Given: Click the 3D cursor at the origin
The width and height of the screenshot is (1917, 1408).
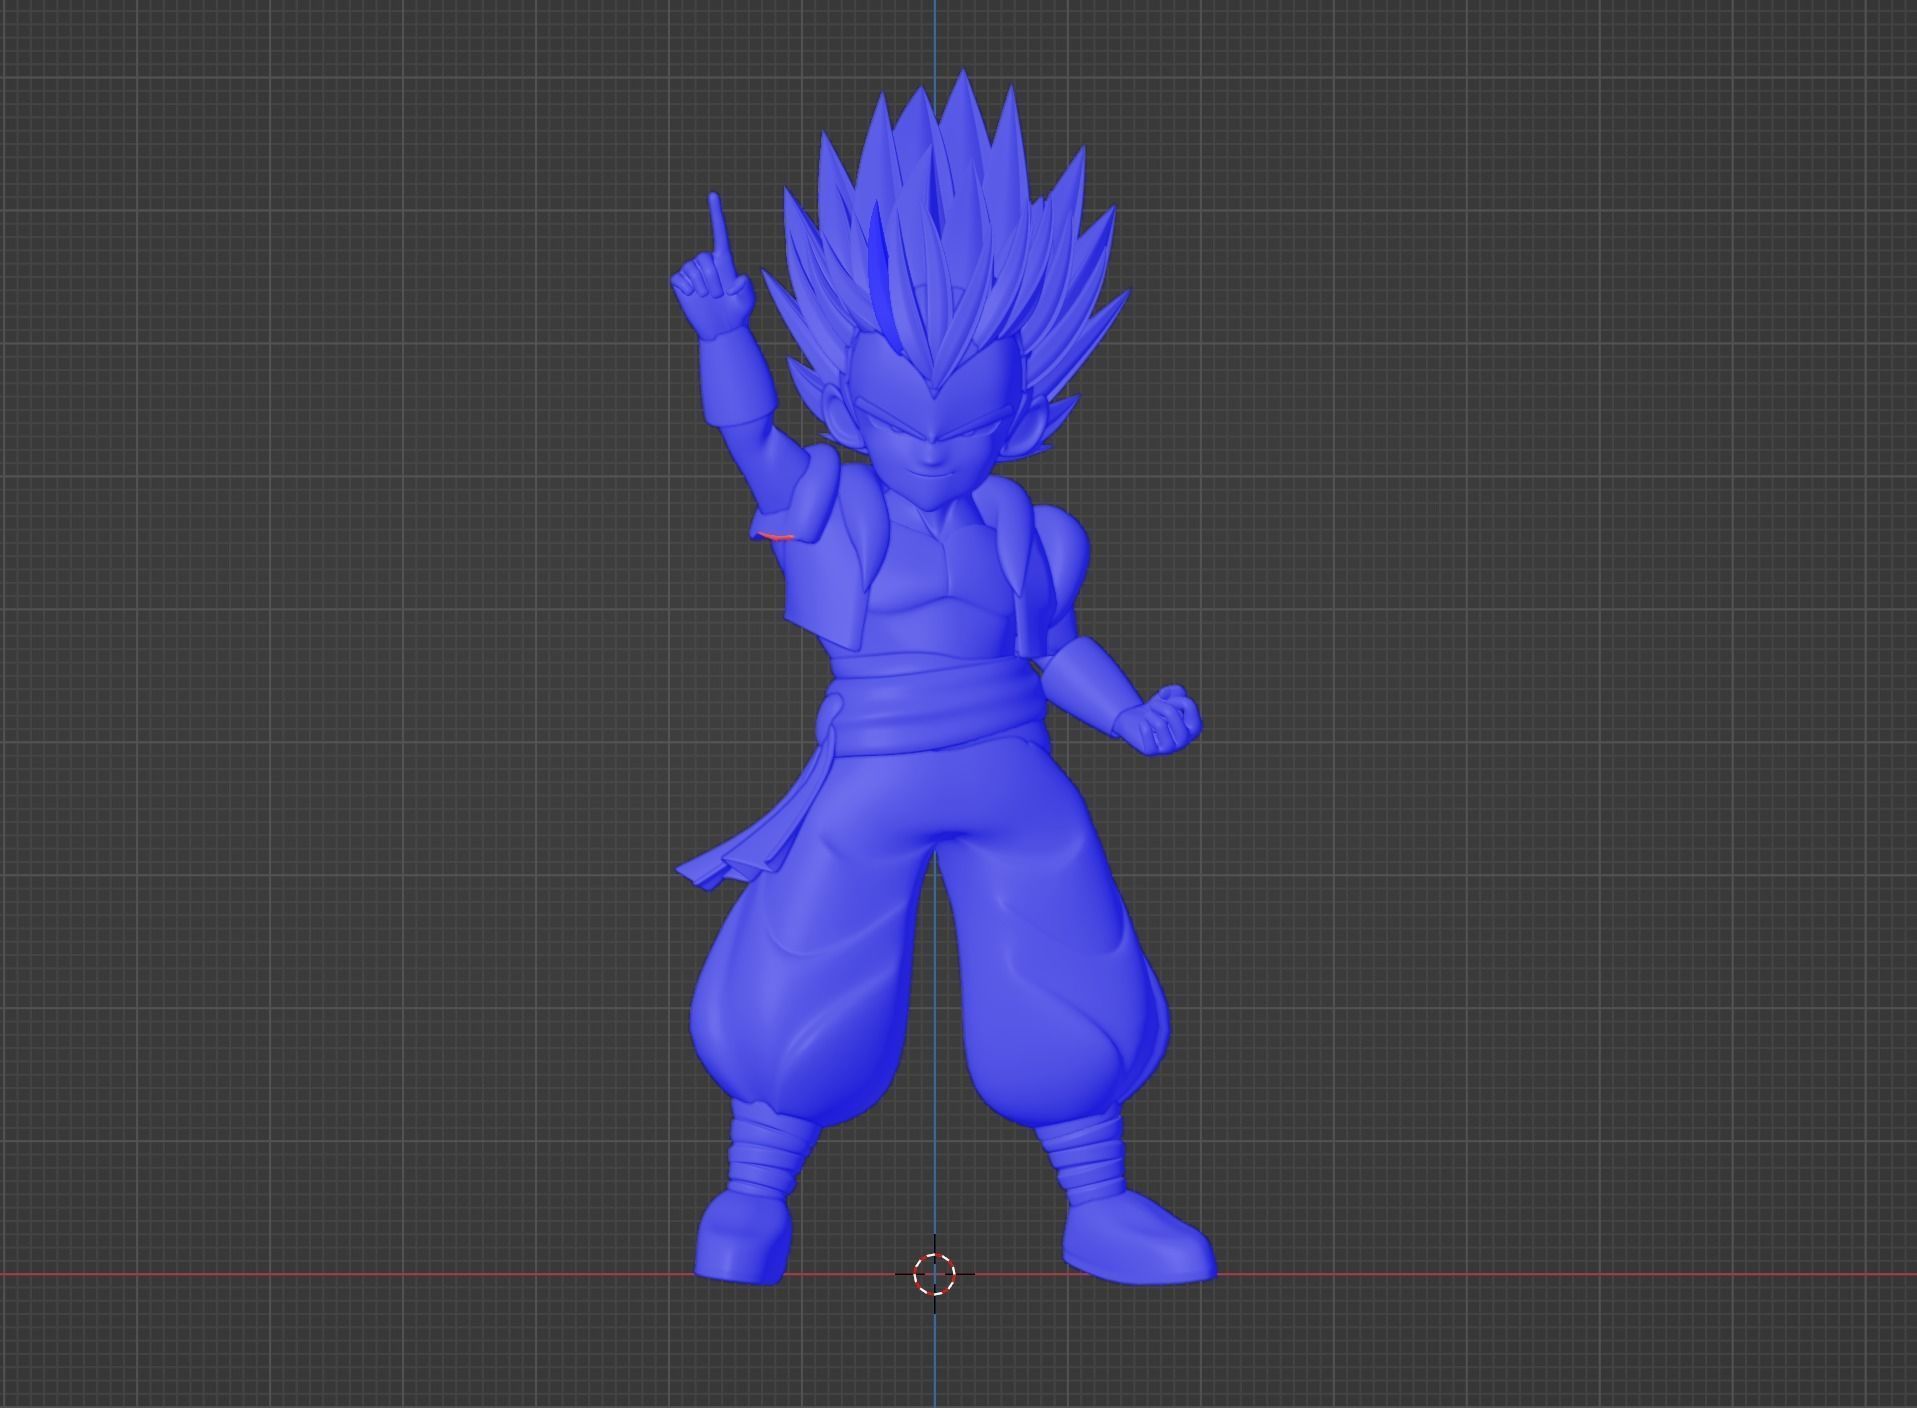Looking at the screenshot, I should (935, 1274).
